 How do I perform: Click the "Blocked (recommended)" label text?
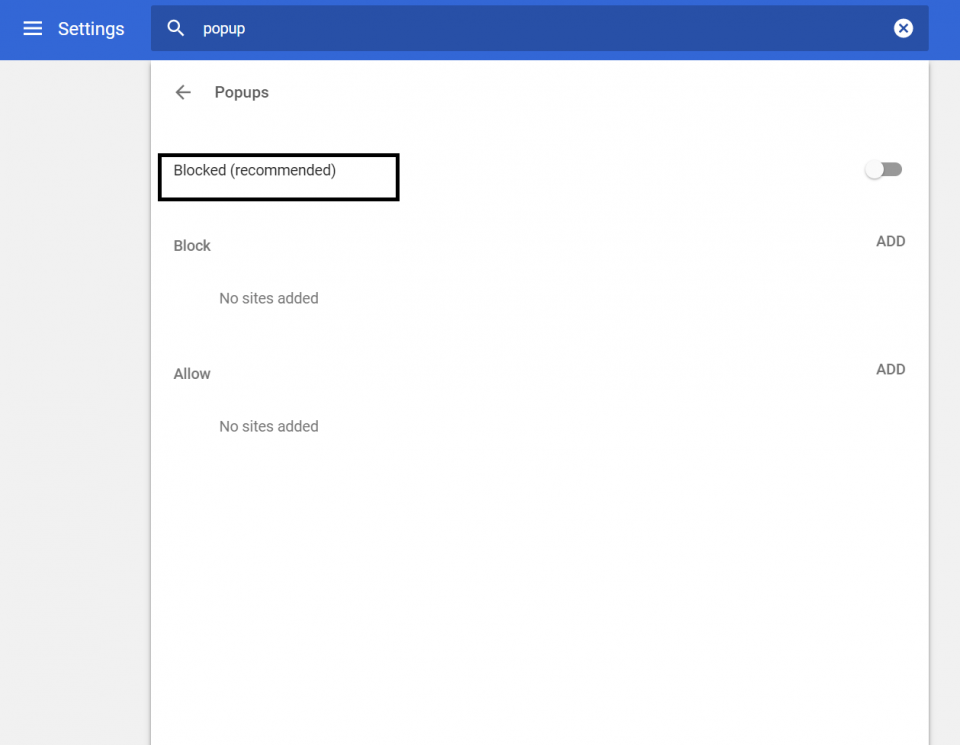255,171
